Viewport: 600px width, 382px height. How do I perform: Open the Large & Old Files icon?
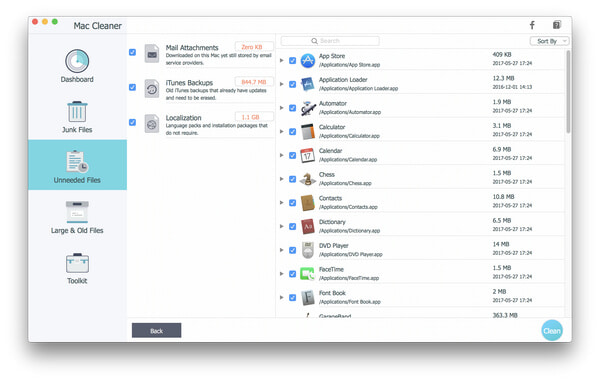point(77,212)
